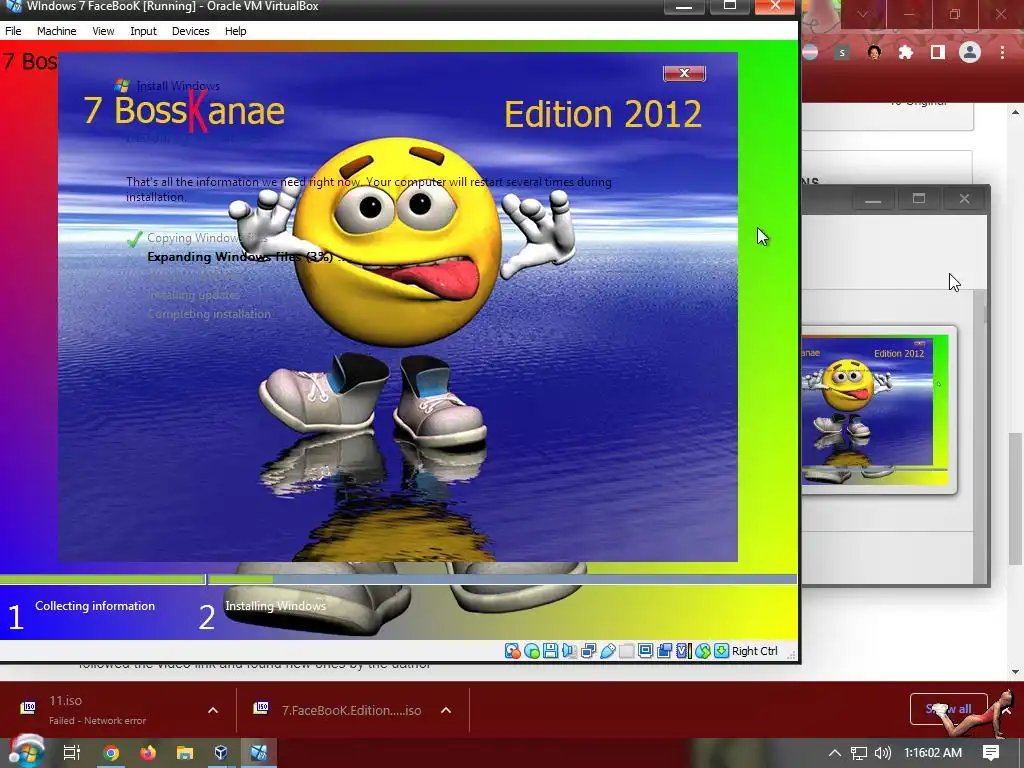Close the Install Windows dialog with red X

(x=684, y=73)
